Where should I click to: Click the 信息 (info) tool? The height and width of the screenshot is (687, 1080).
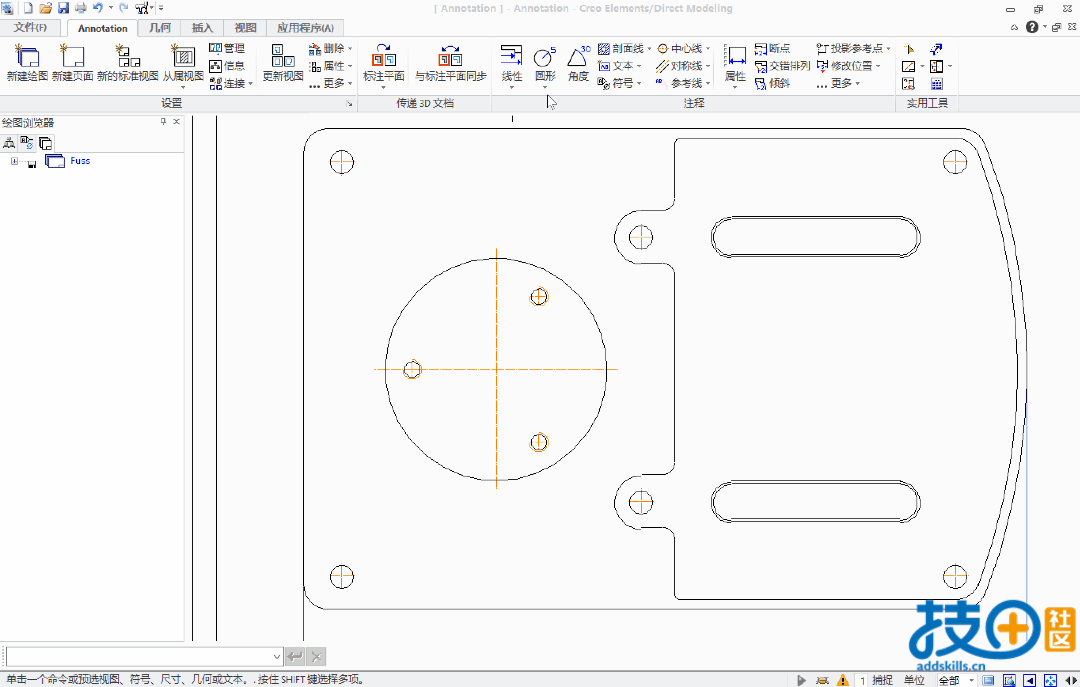227,65
